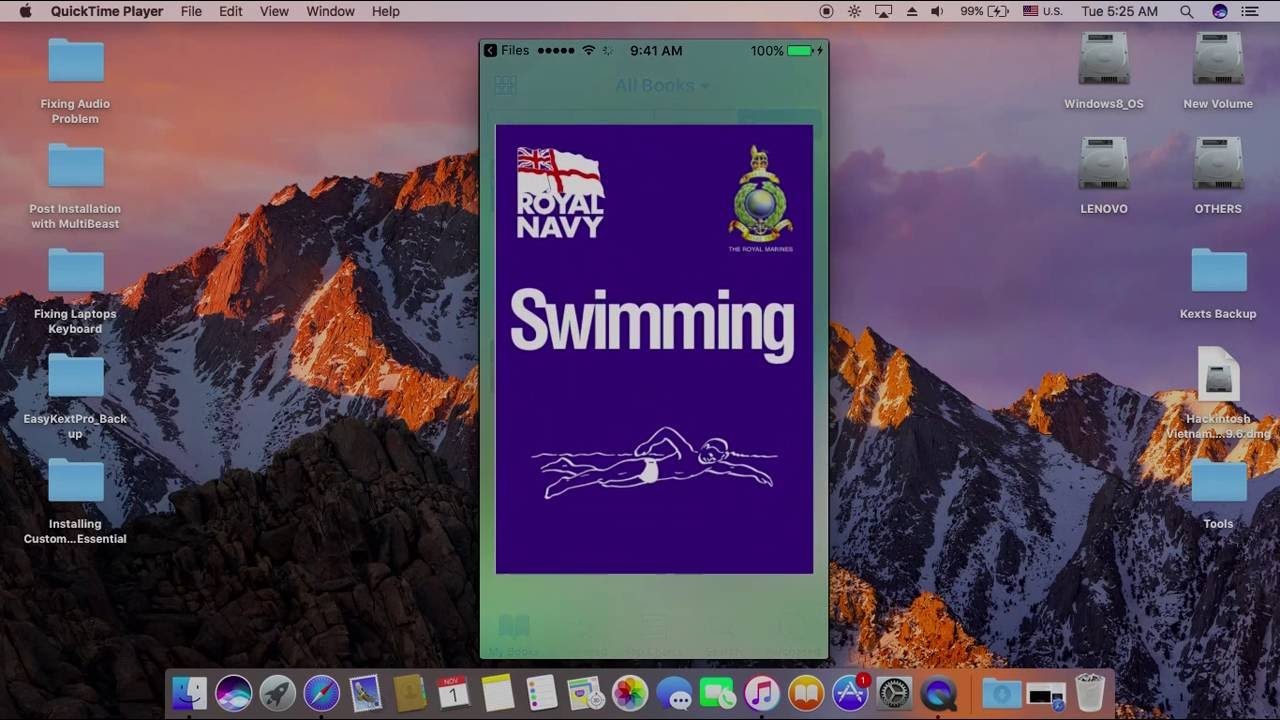Select the Hackintosh Vietnam dmg file
The image size is (1280, 720).
[x=1219, y=394]
